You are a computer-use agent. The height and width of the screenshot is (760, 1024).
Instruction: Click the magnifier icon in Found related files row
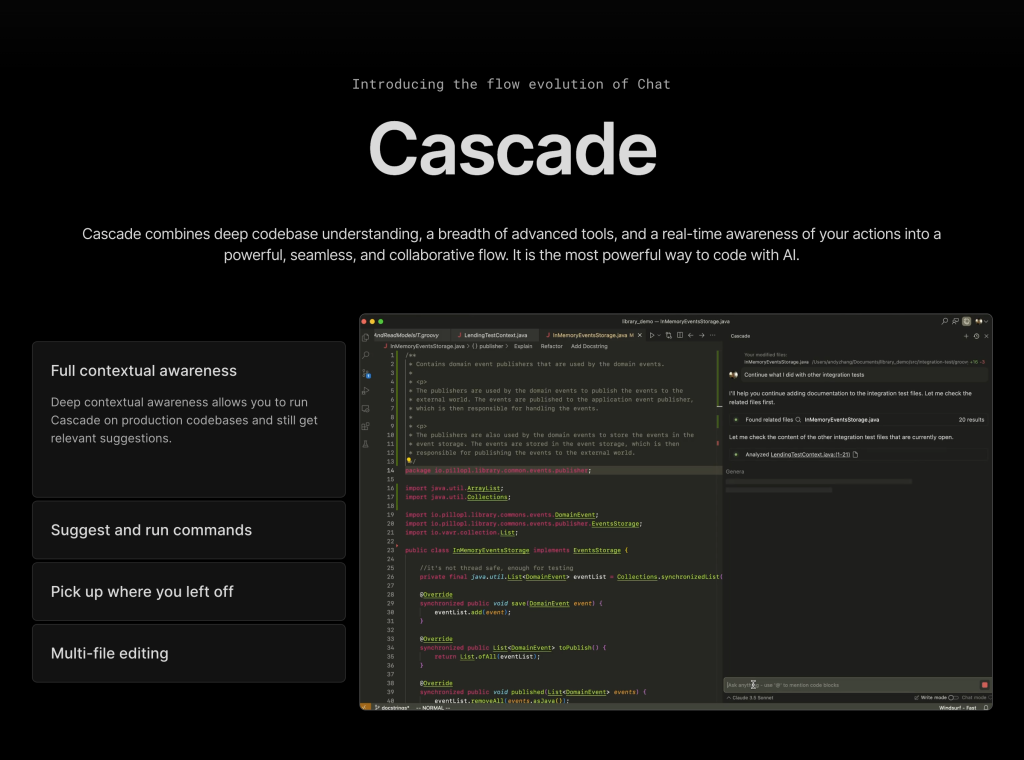coord(798,420)
